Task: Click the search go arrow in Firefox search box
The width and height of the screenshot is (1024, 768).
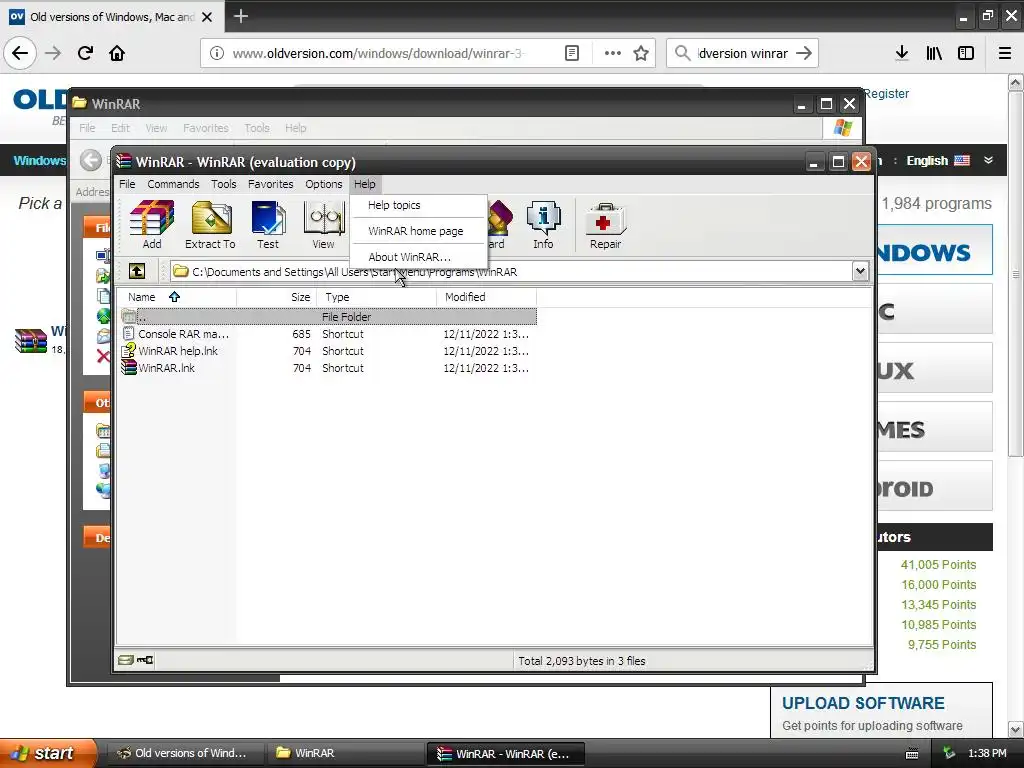Action: pos(804,53)
